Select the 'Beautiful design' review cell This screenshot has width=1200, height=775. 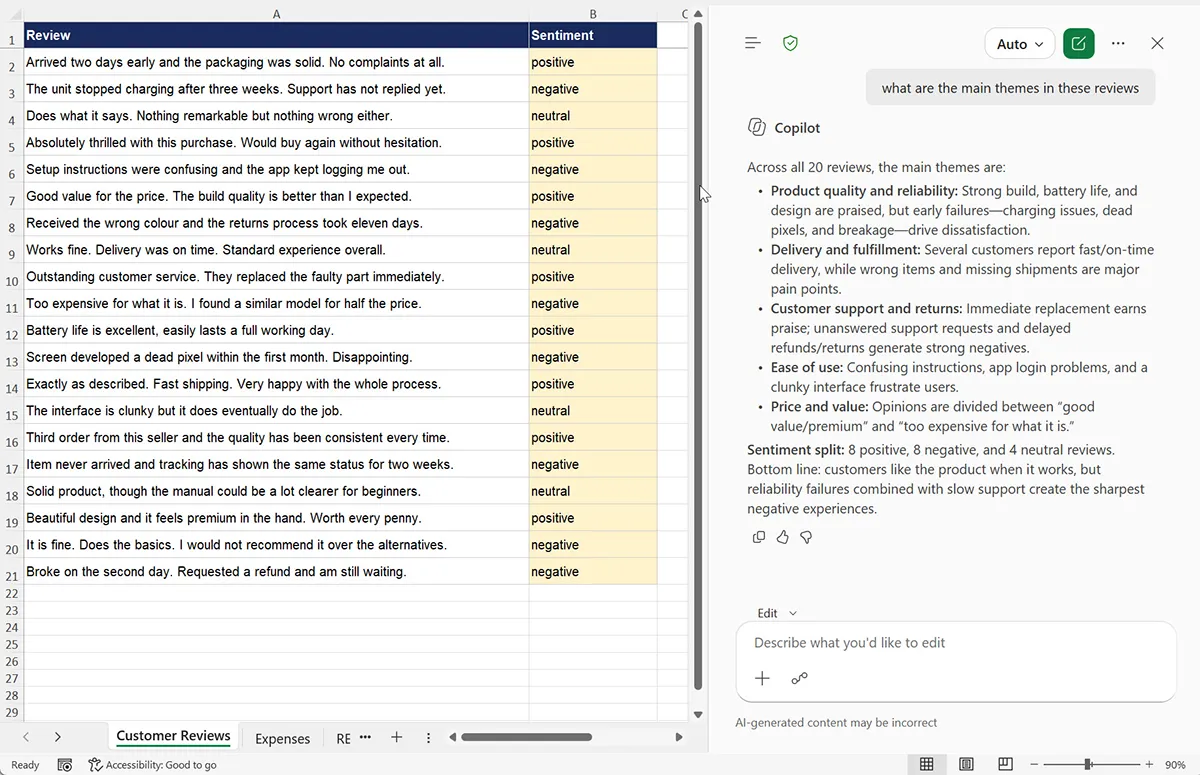click(276, 518)
